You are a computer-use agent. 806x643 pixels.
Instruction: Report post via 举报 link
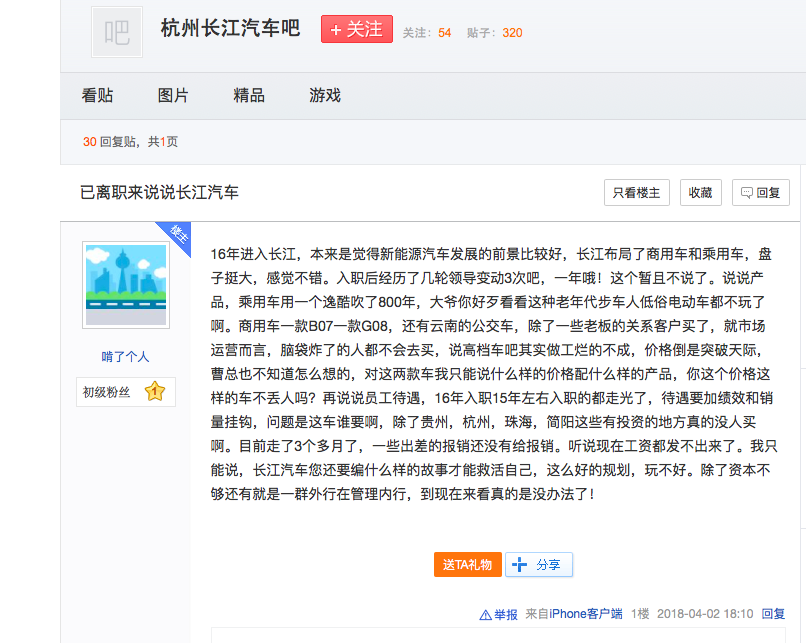click(499, 614)
